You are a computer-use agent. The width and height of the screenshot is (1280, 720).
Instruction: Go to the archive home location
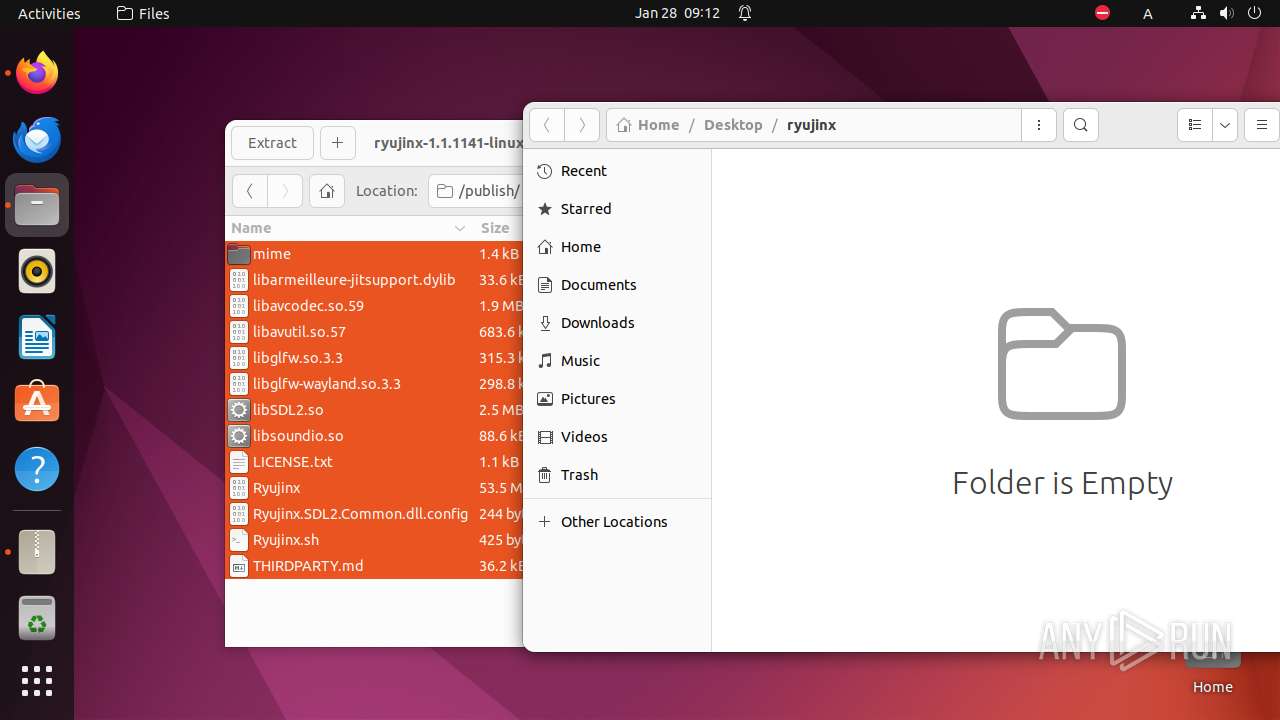[x=327, y=191]
